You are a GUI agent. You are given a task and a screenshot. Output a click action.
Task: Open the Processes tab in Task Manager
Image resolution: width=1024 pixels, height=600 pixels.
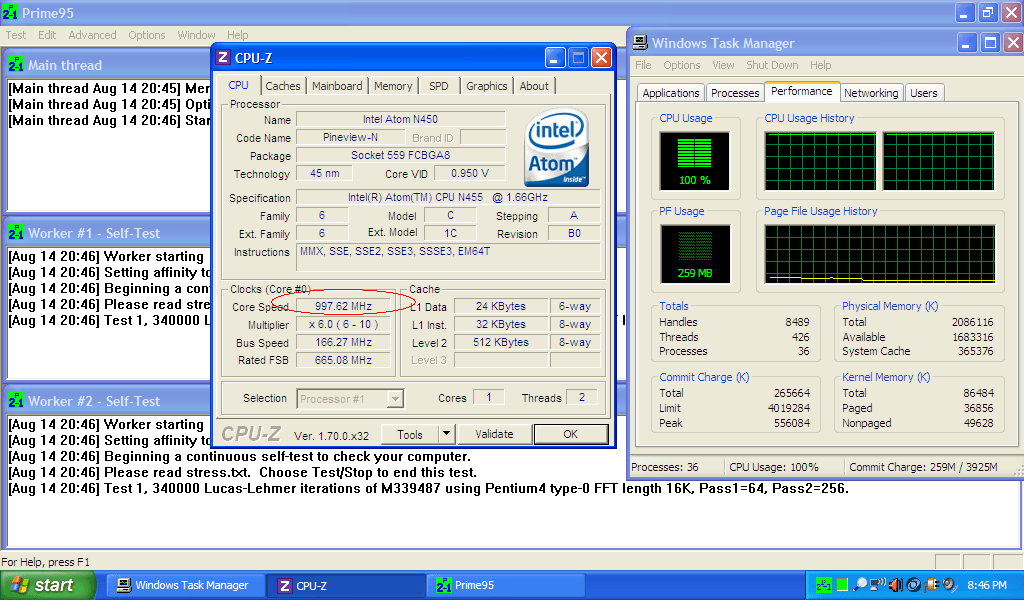coord(735,93)
